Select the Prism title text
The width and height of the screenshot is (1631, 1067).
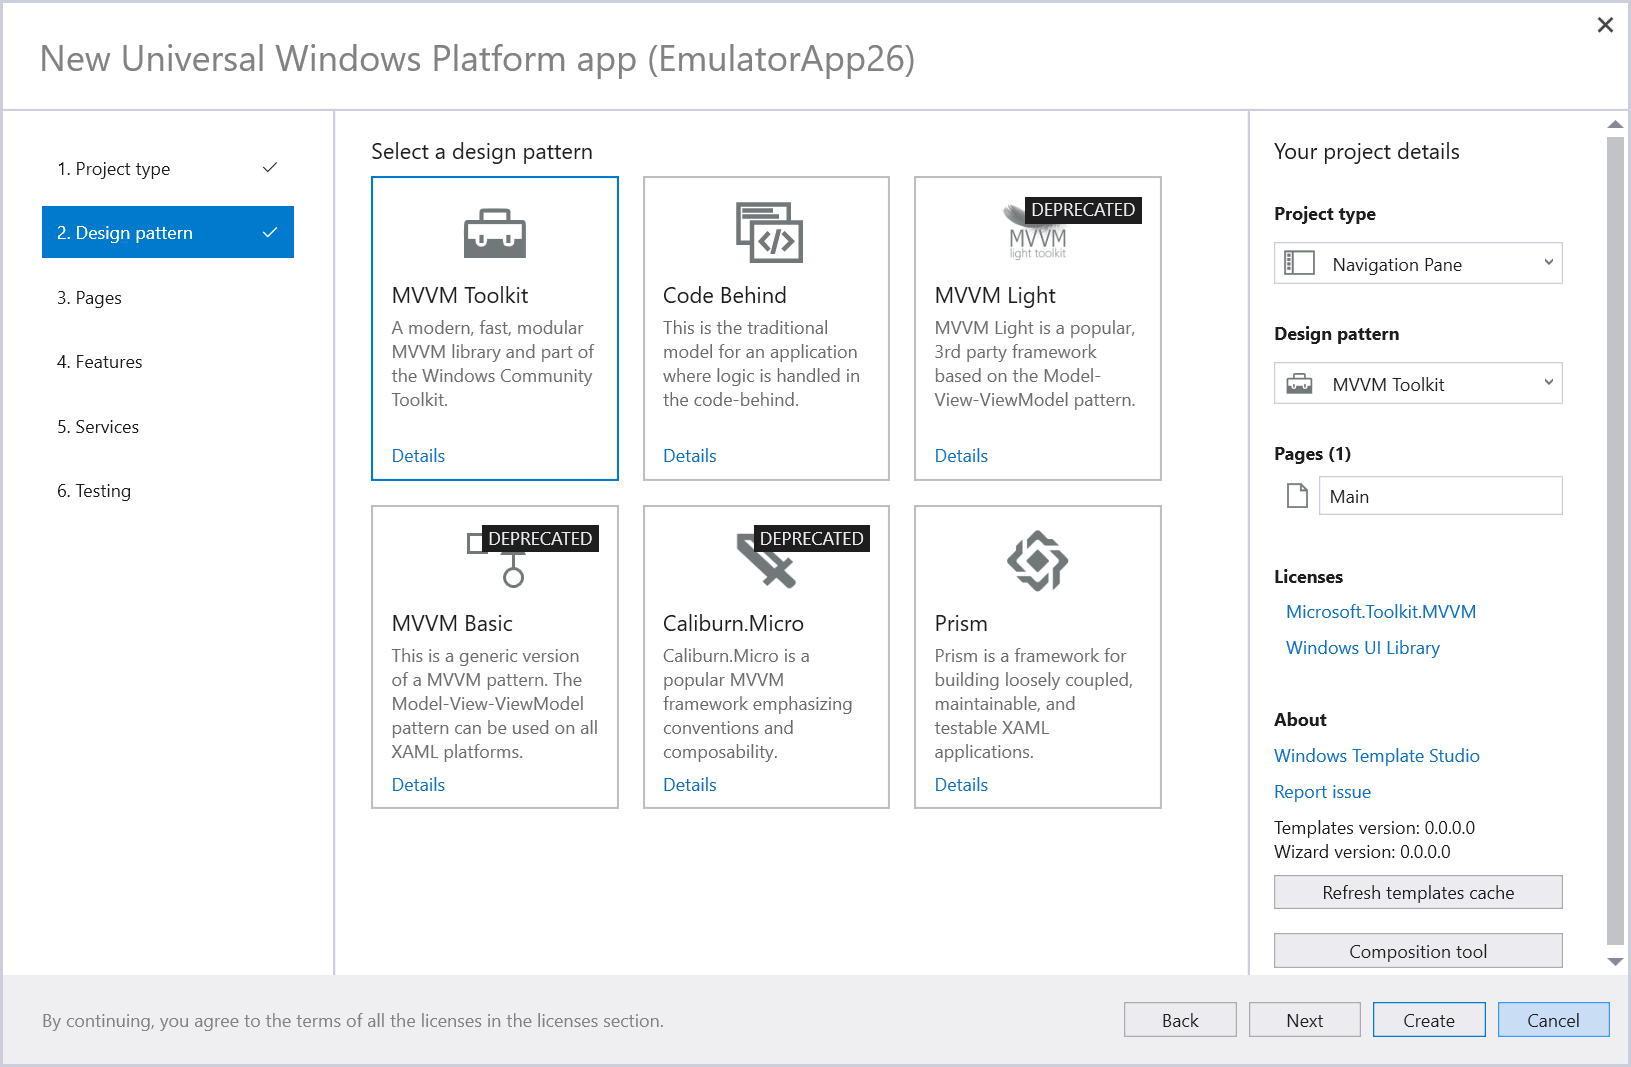tap(961, 623)
